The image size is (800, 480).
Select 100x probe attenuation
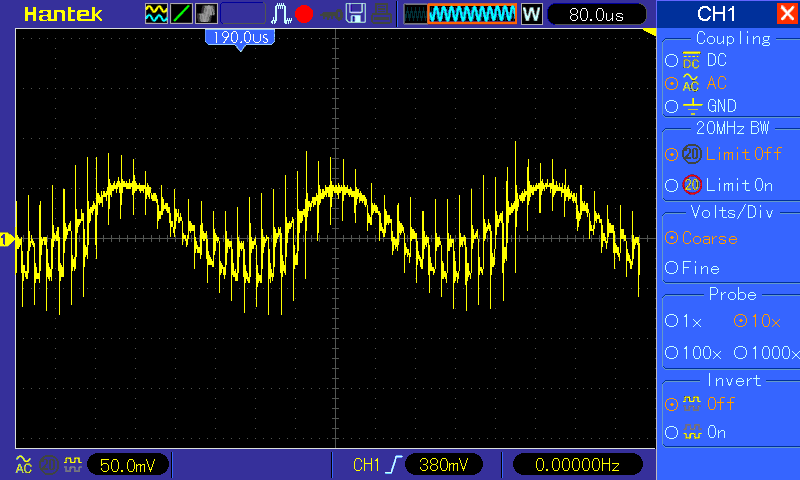click(x=693, y=352)
